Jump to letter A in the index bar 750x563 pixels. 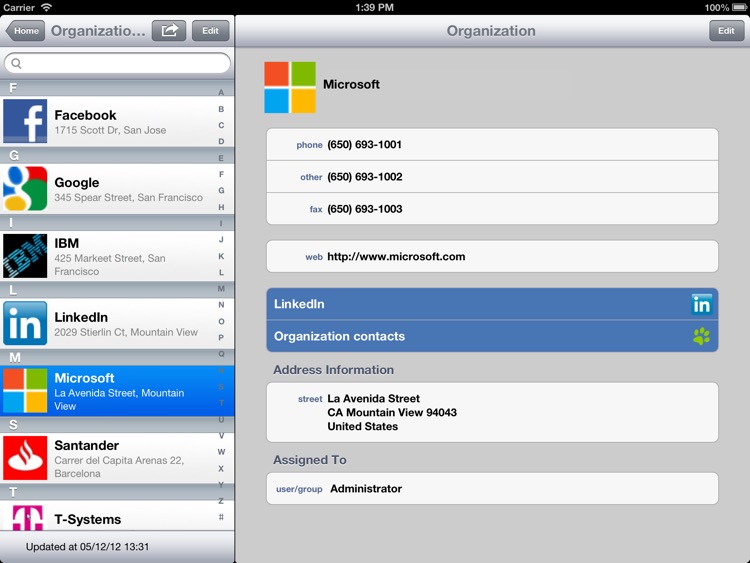[221, 92]
